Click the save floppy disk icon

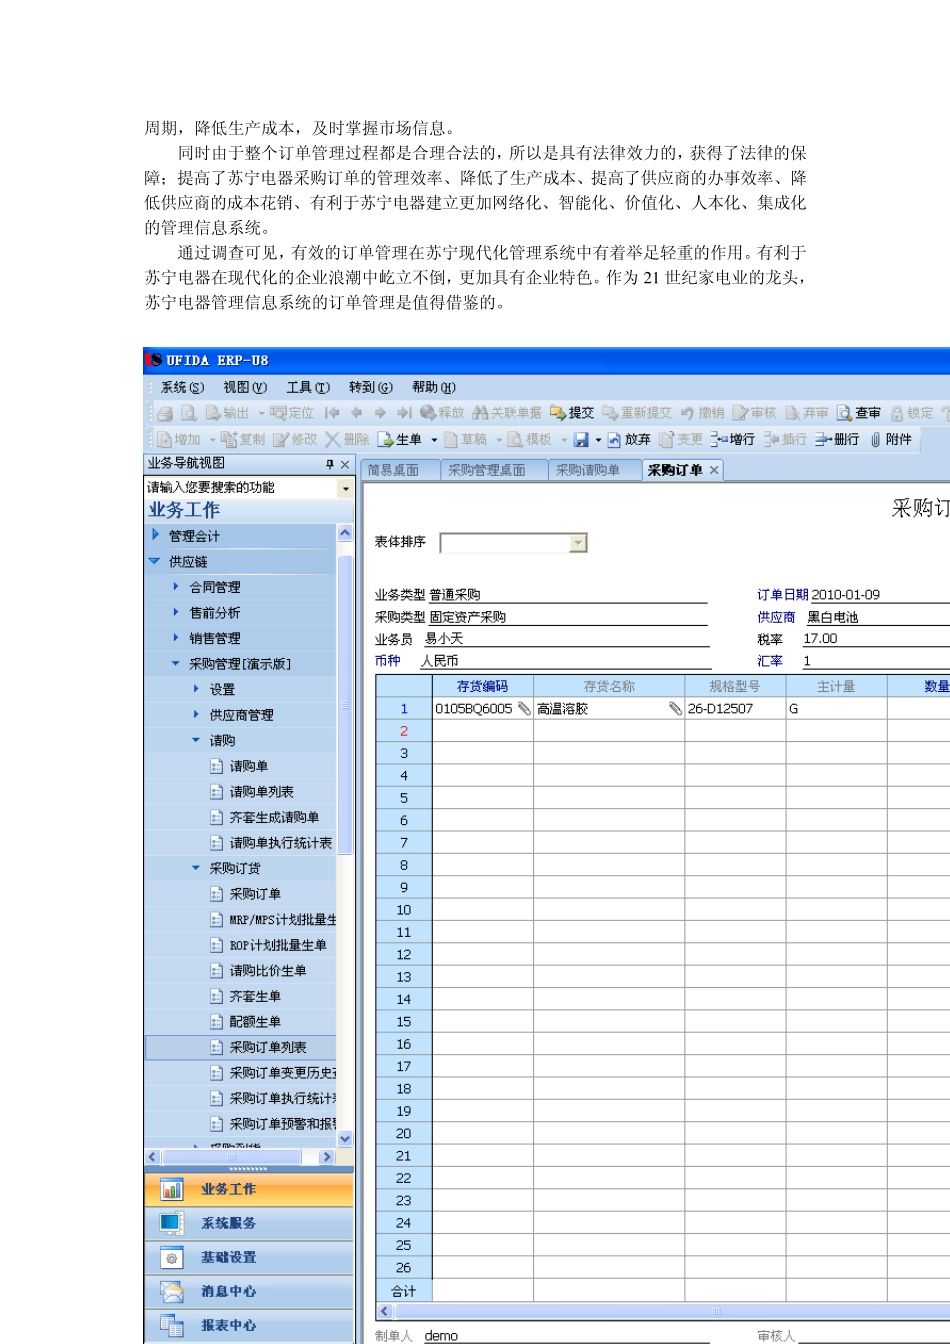pos(581,439)
